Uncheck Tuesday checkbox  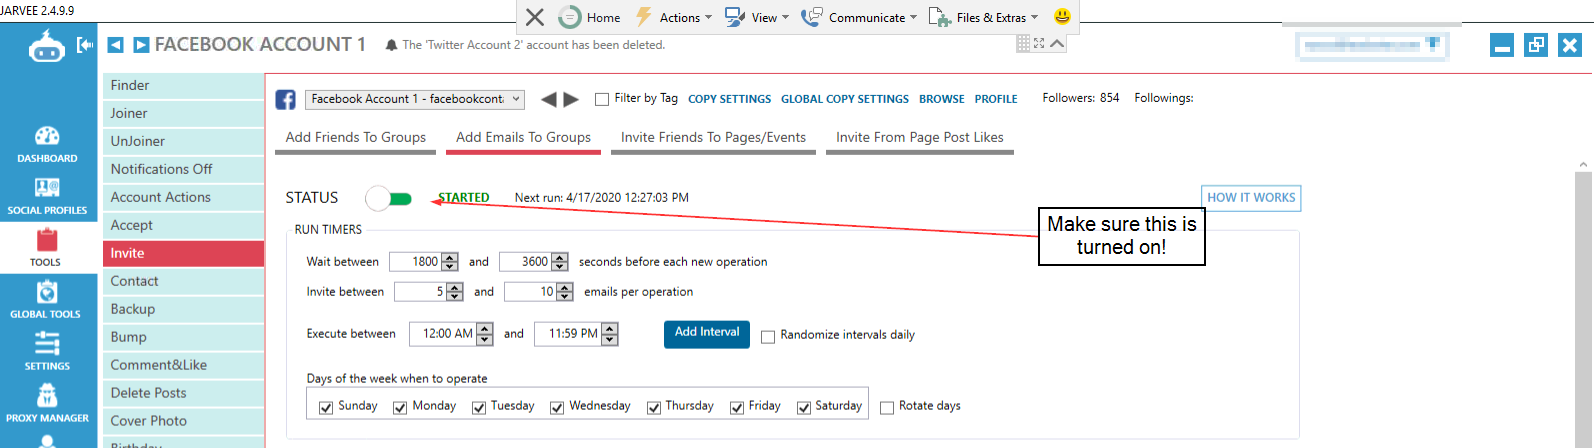pyautogui.click(x=479, y=407)
